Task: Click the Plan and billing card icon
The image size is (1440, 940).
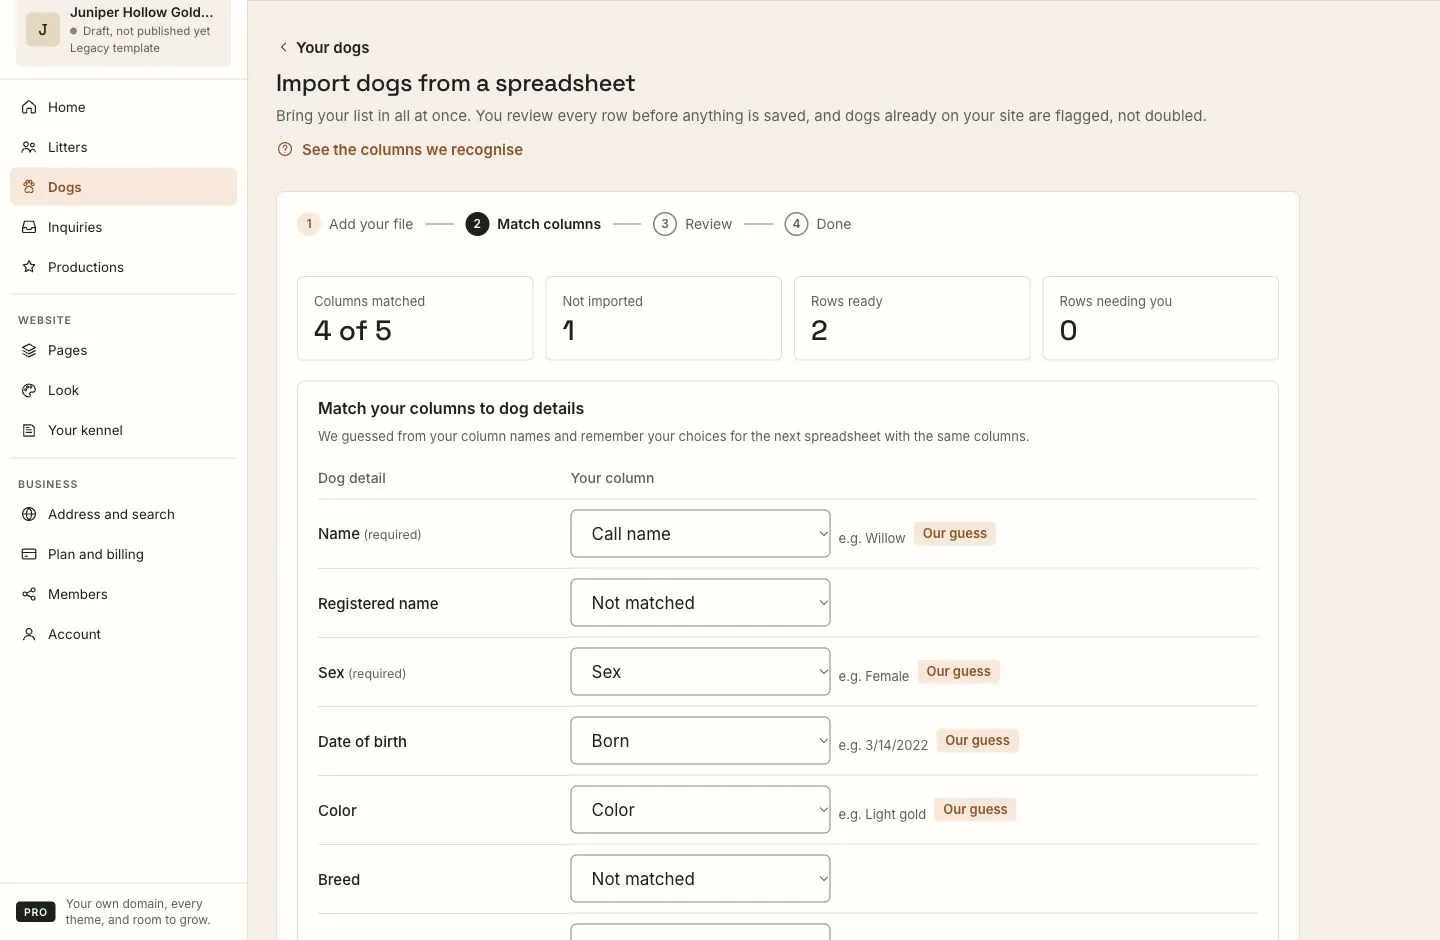Action: point(29,554)
